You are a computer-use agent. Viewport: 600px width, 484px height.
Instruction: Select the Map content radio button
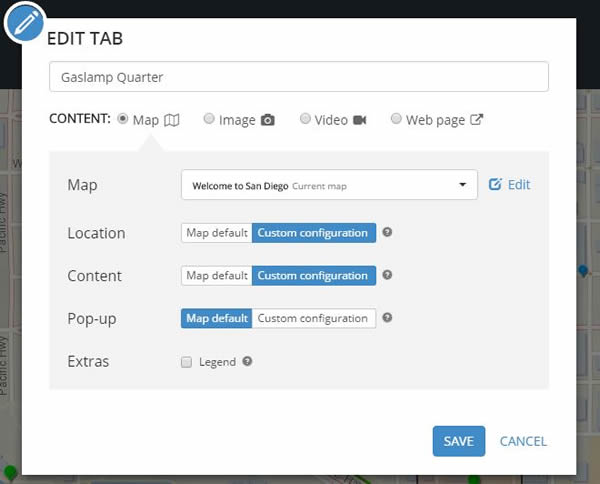tap(123, 119)
